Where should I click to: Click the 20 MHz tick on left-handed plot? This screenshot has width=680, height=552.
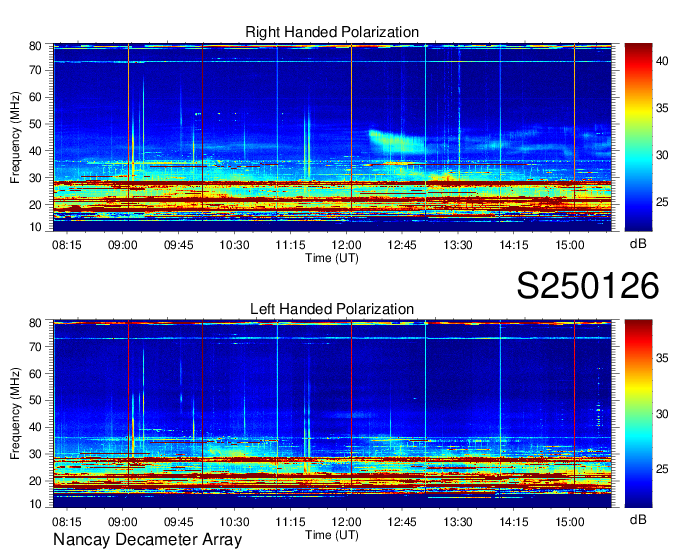click(x=35, y=481)
